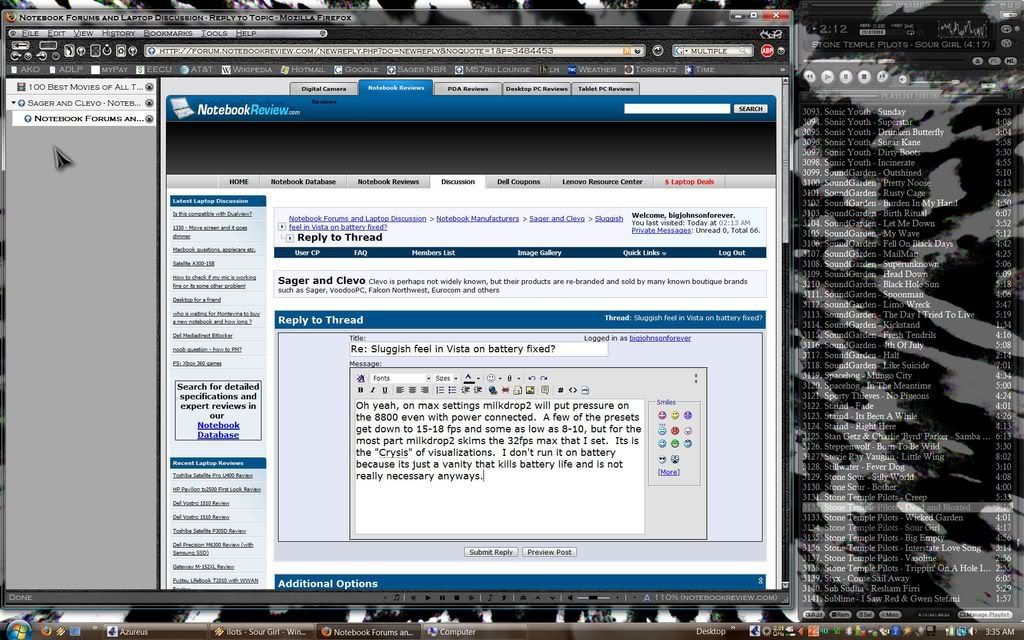
Task: Open the Quick Links dropdown
Action: click(644, 253)
